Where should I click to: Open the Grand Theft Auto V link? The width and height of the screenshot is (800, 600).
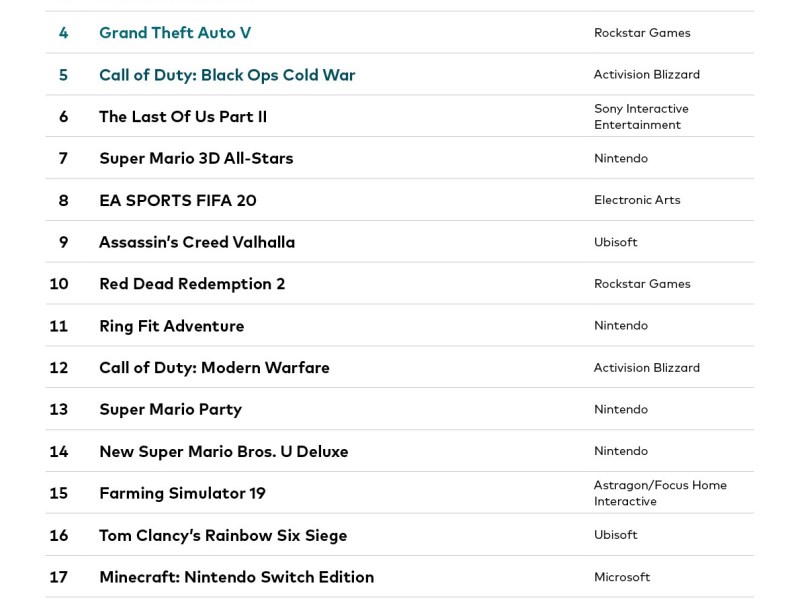(175, 33)
